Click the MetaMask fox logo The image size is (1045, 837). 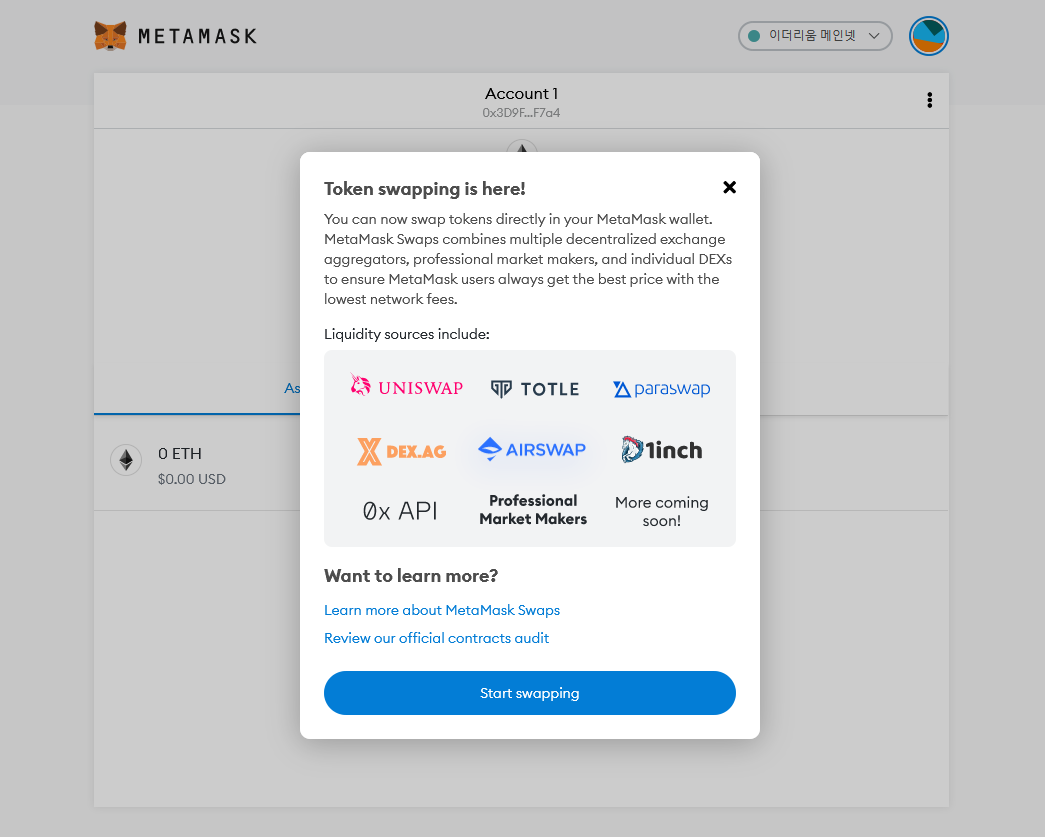(110, 35)
